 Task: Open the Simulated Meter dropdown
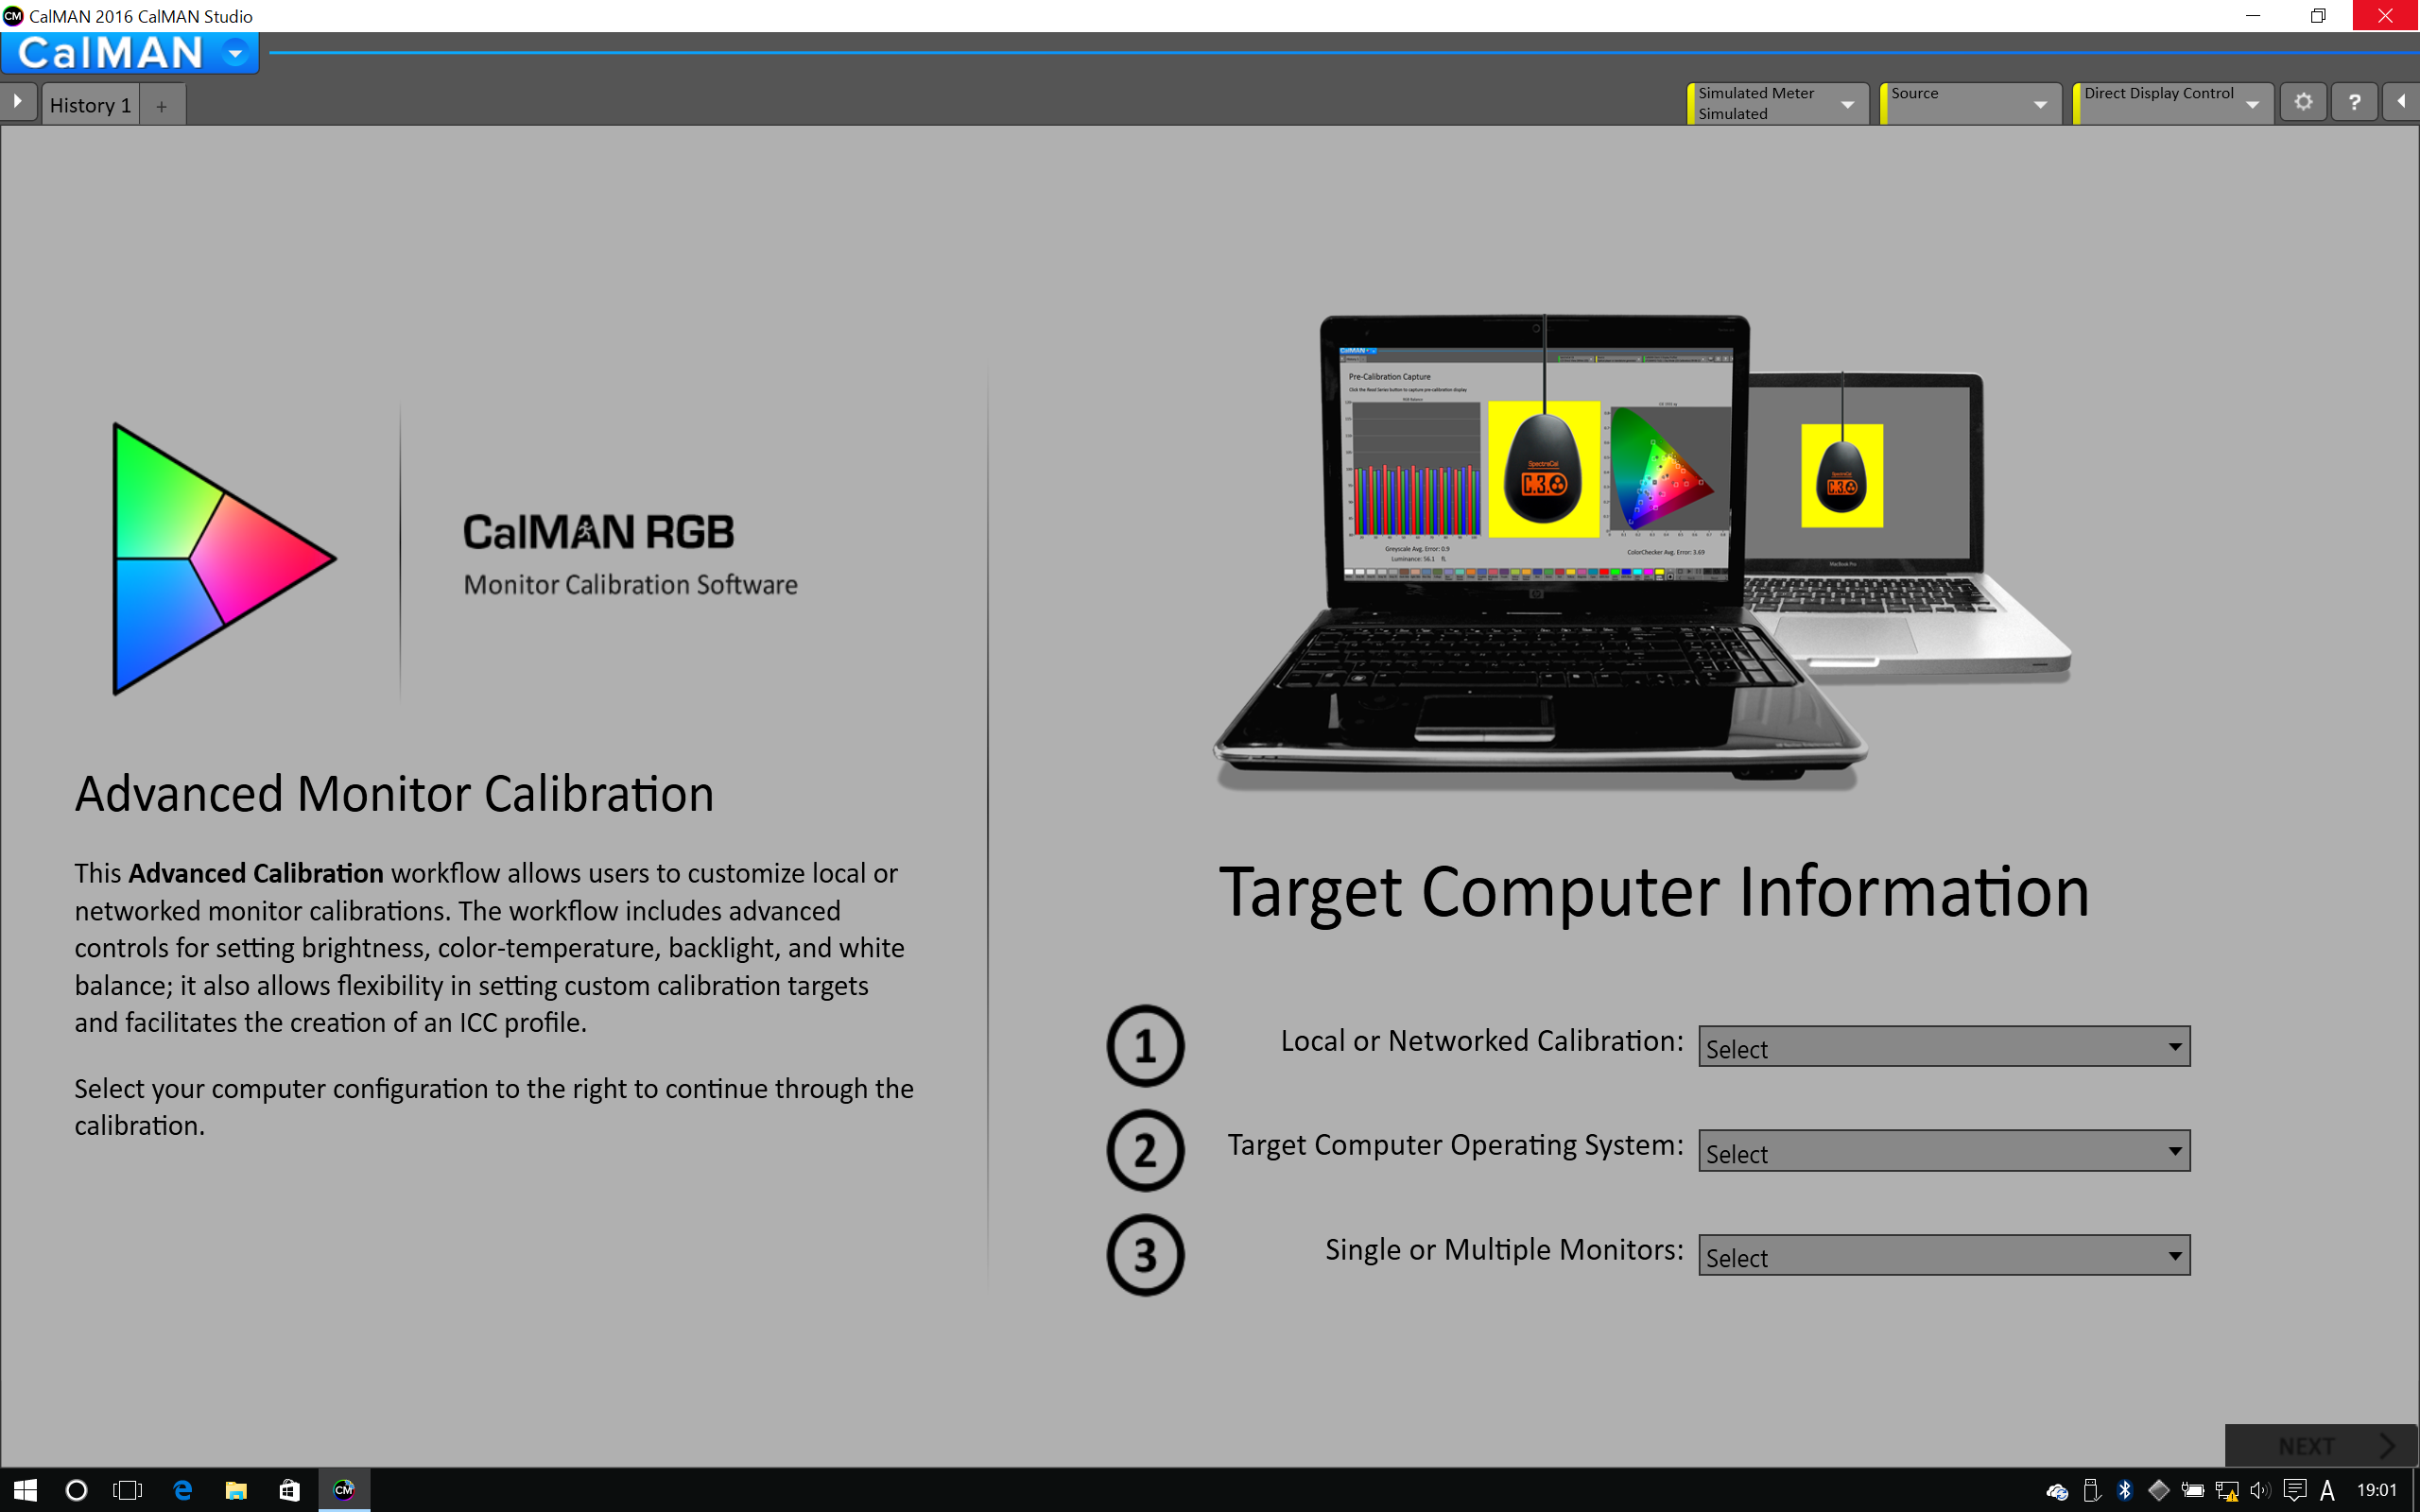coord(1776,103)
